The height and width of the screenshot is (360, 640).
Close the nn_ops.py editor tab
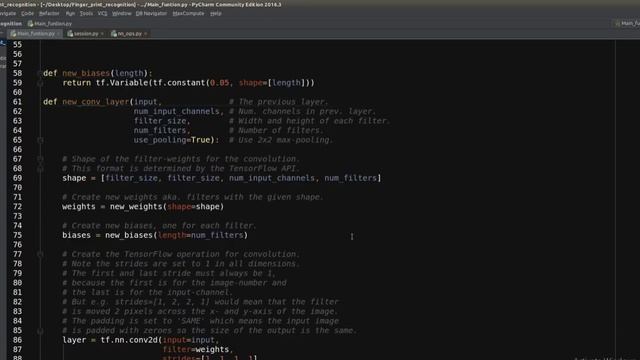pyautogui.click(x=145, y=34)
